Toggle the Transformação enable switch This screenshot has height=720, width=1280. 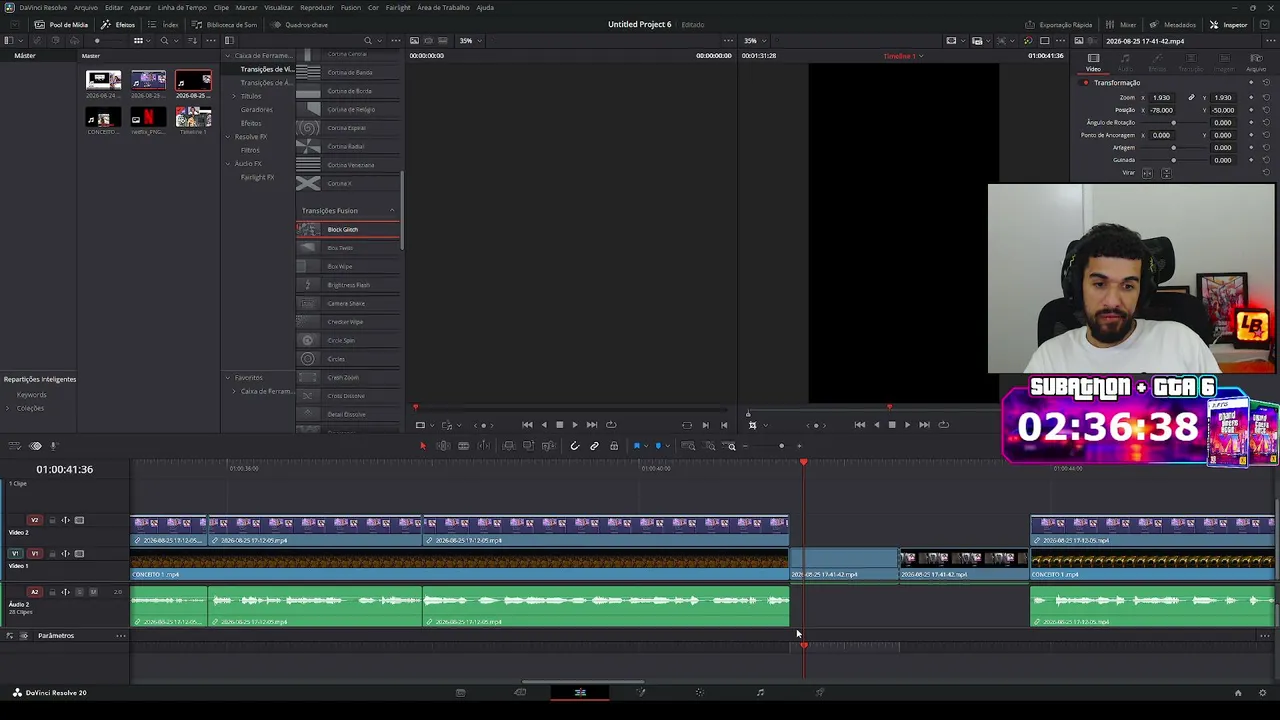tap(1085, 82)
